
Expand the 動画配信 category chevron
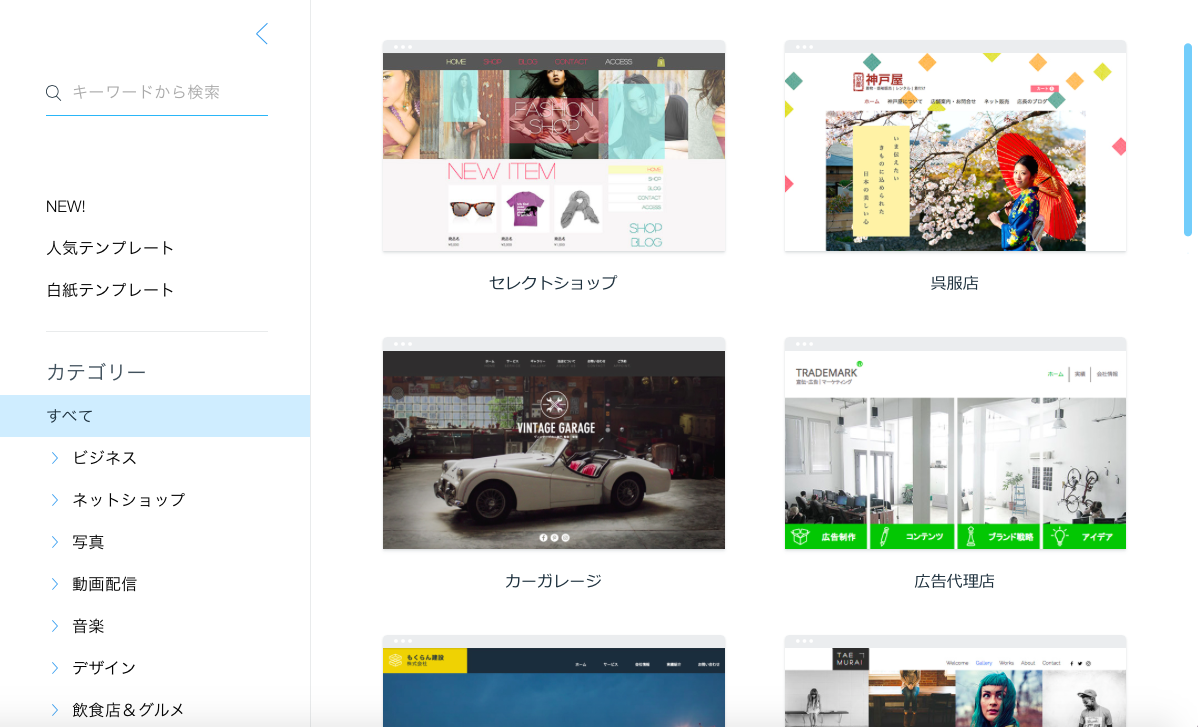(55, 584)
